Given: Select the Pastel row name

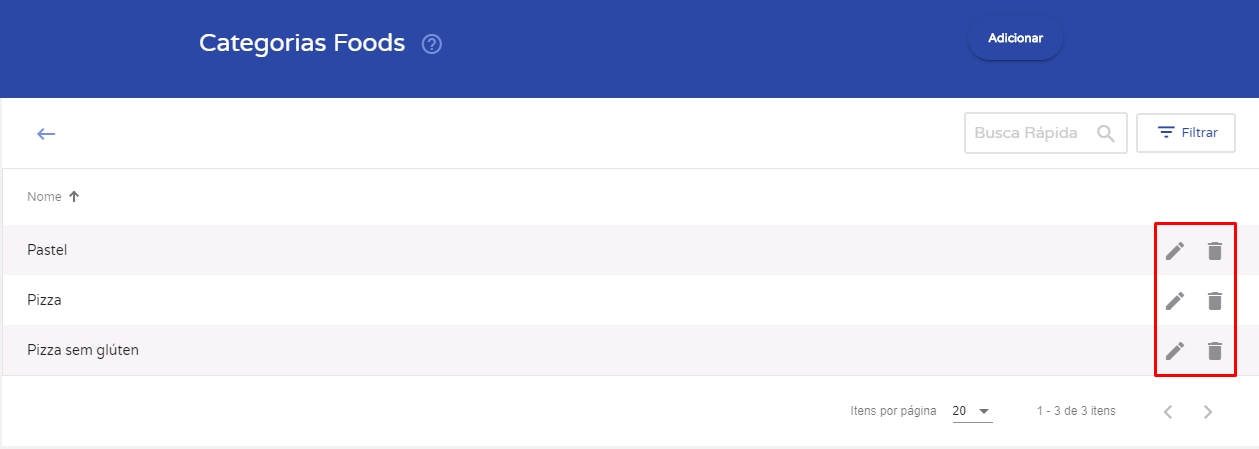Looking at the screenshot, I should (x=47, y=250).
